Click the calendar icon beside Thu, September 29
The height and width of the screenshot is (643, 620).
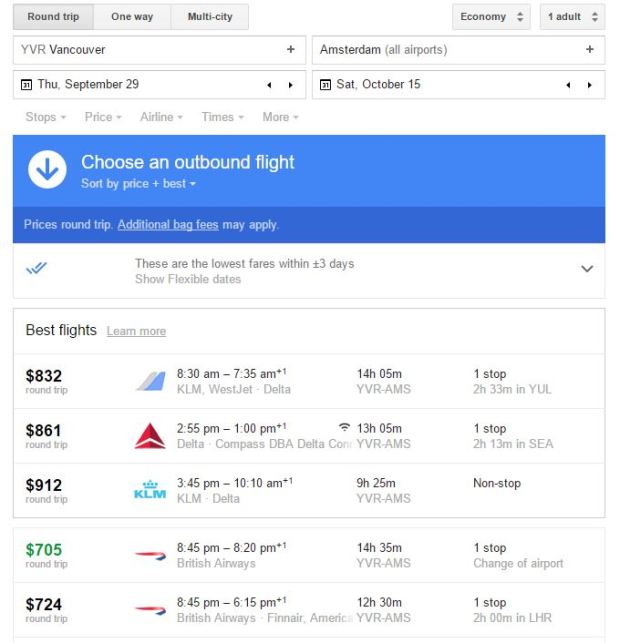tap(25, 85)
